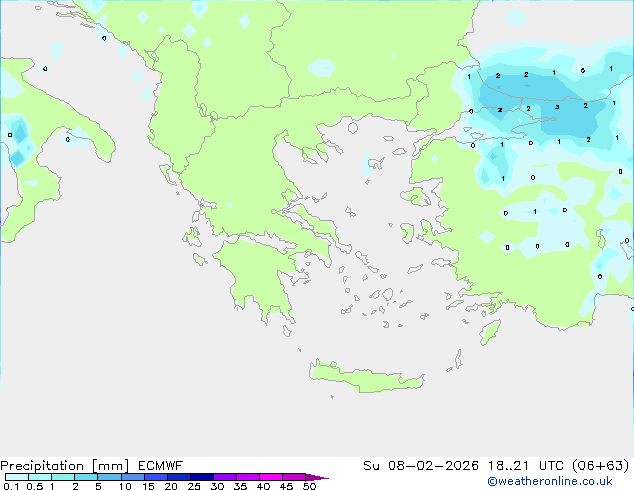
Task: Pick the 40–45 mm bright magenta legend box
Action: click(271, 477)
